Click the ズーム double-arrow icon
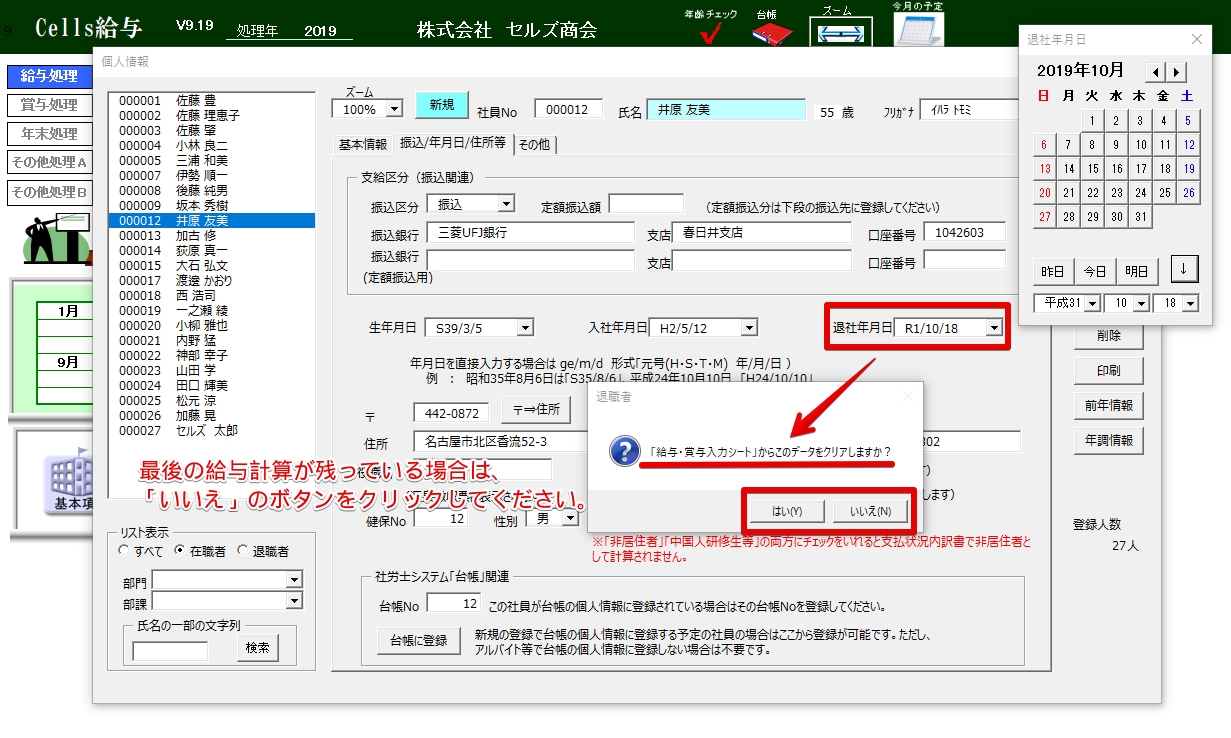 (x=840, y=32)
